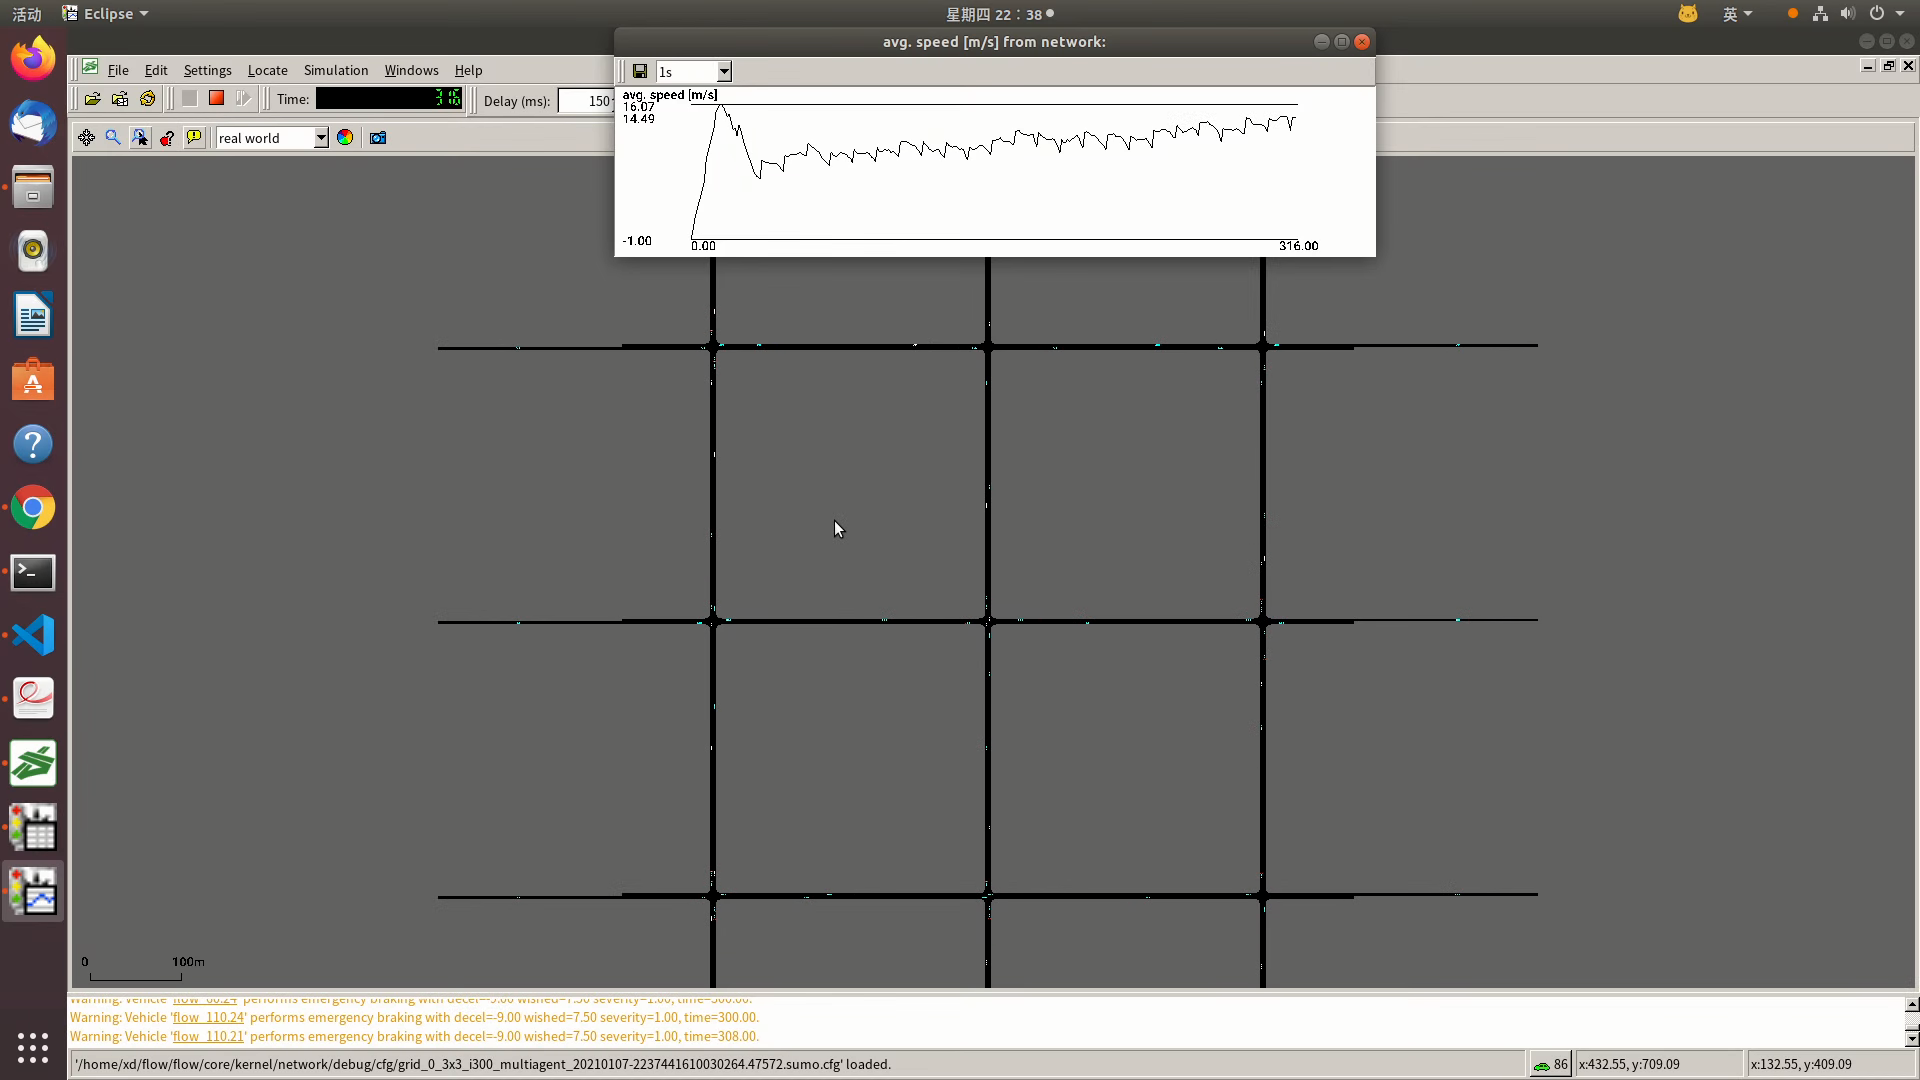Open the SUMO green icon in dock
Viewport: 1920px width, 1080px height.
click(x=33, y=764)
